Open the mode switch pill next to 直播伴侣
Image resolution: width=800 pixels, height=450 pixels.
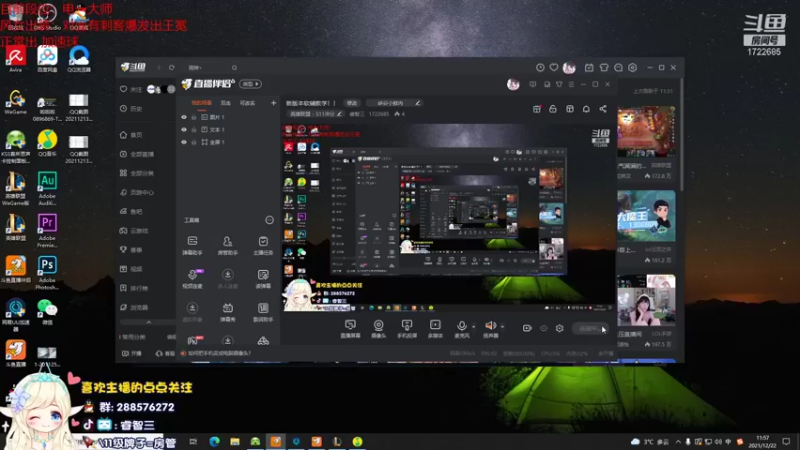(251, 84)
